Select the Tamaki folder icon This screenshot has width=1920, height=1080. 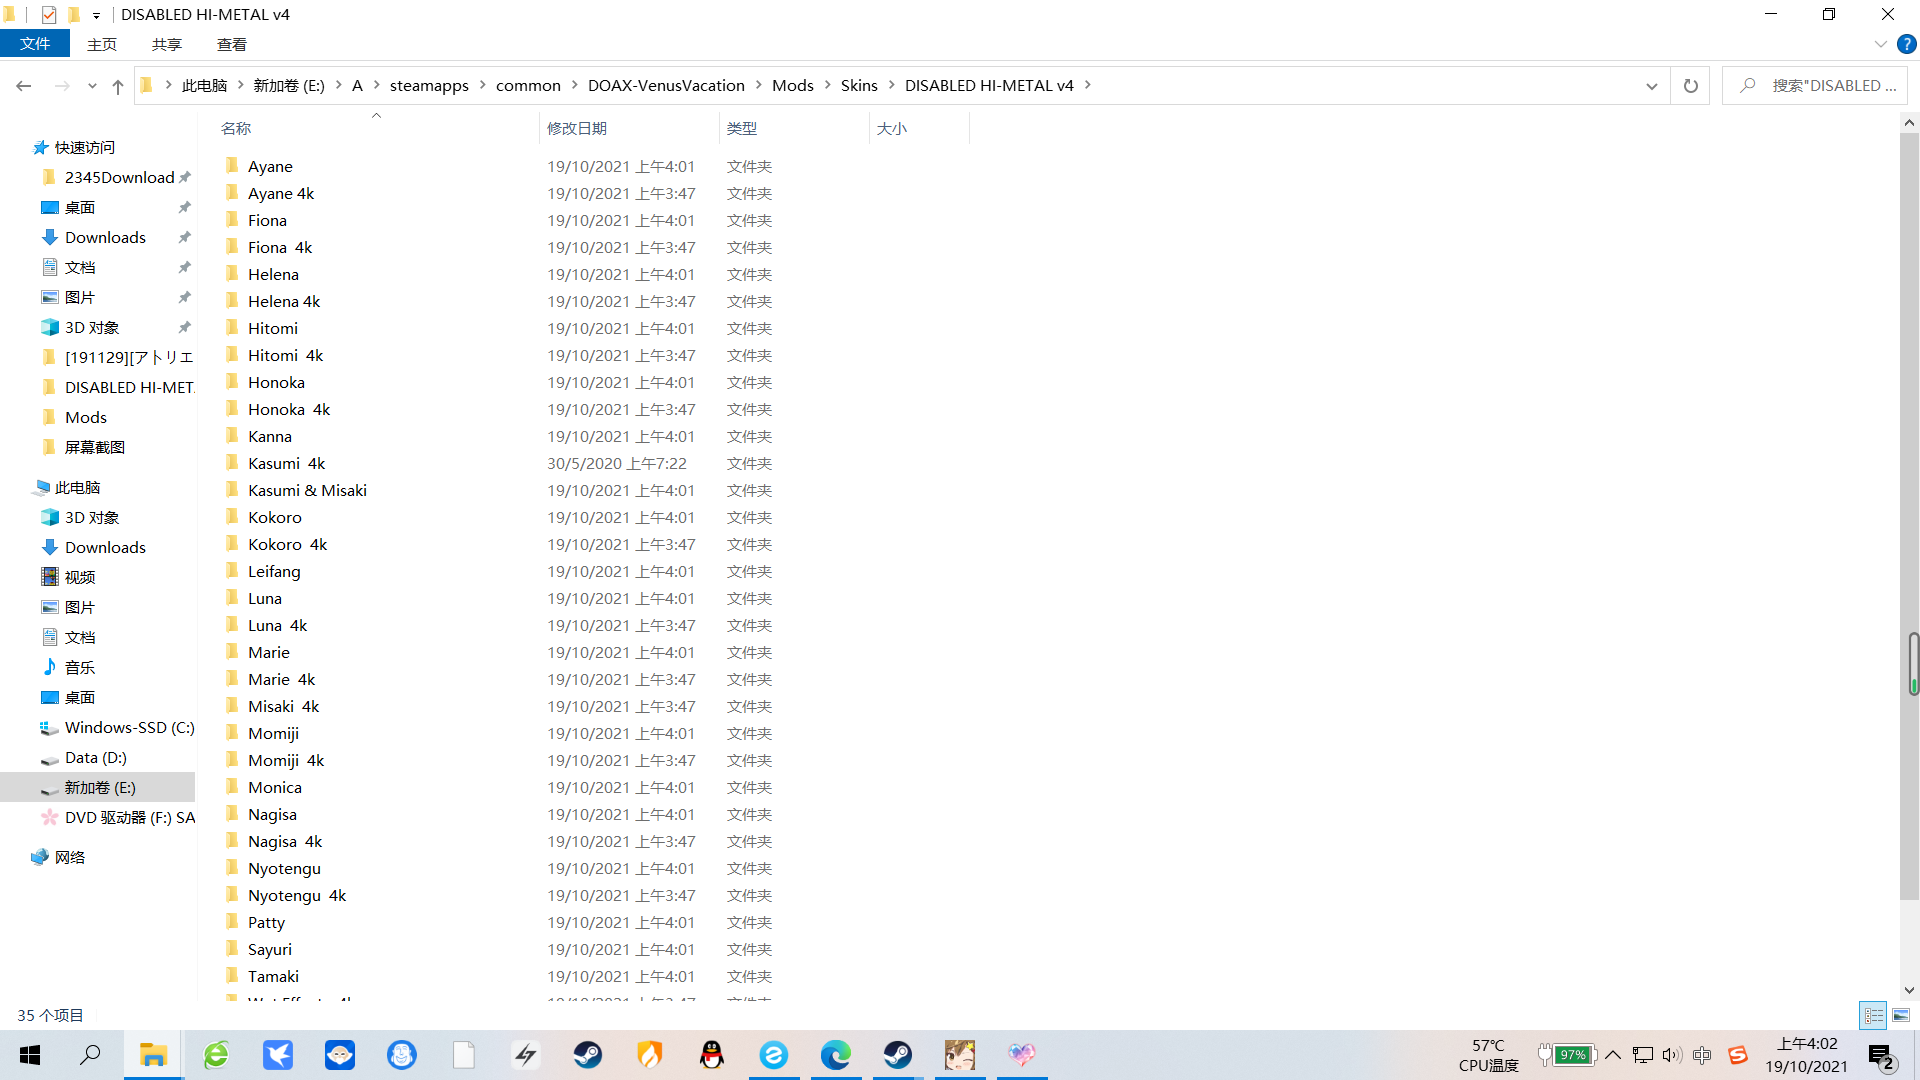(232, 976)
